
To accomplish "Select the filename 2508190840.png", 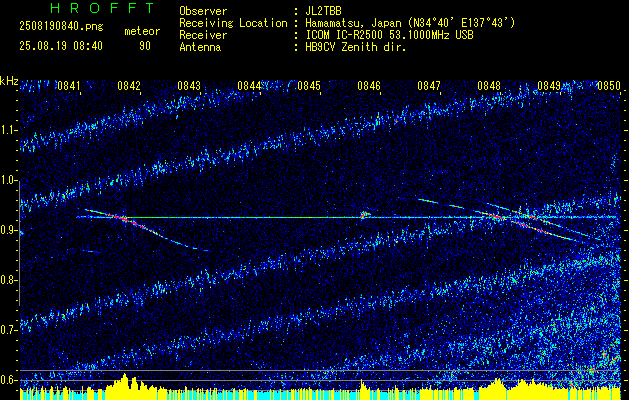I will tap(61, 26).
